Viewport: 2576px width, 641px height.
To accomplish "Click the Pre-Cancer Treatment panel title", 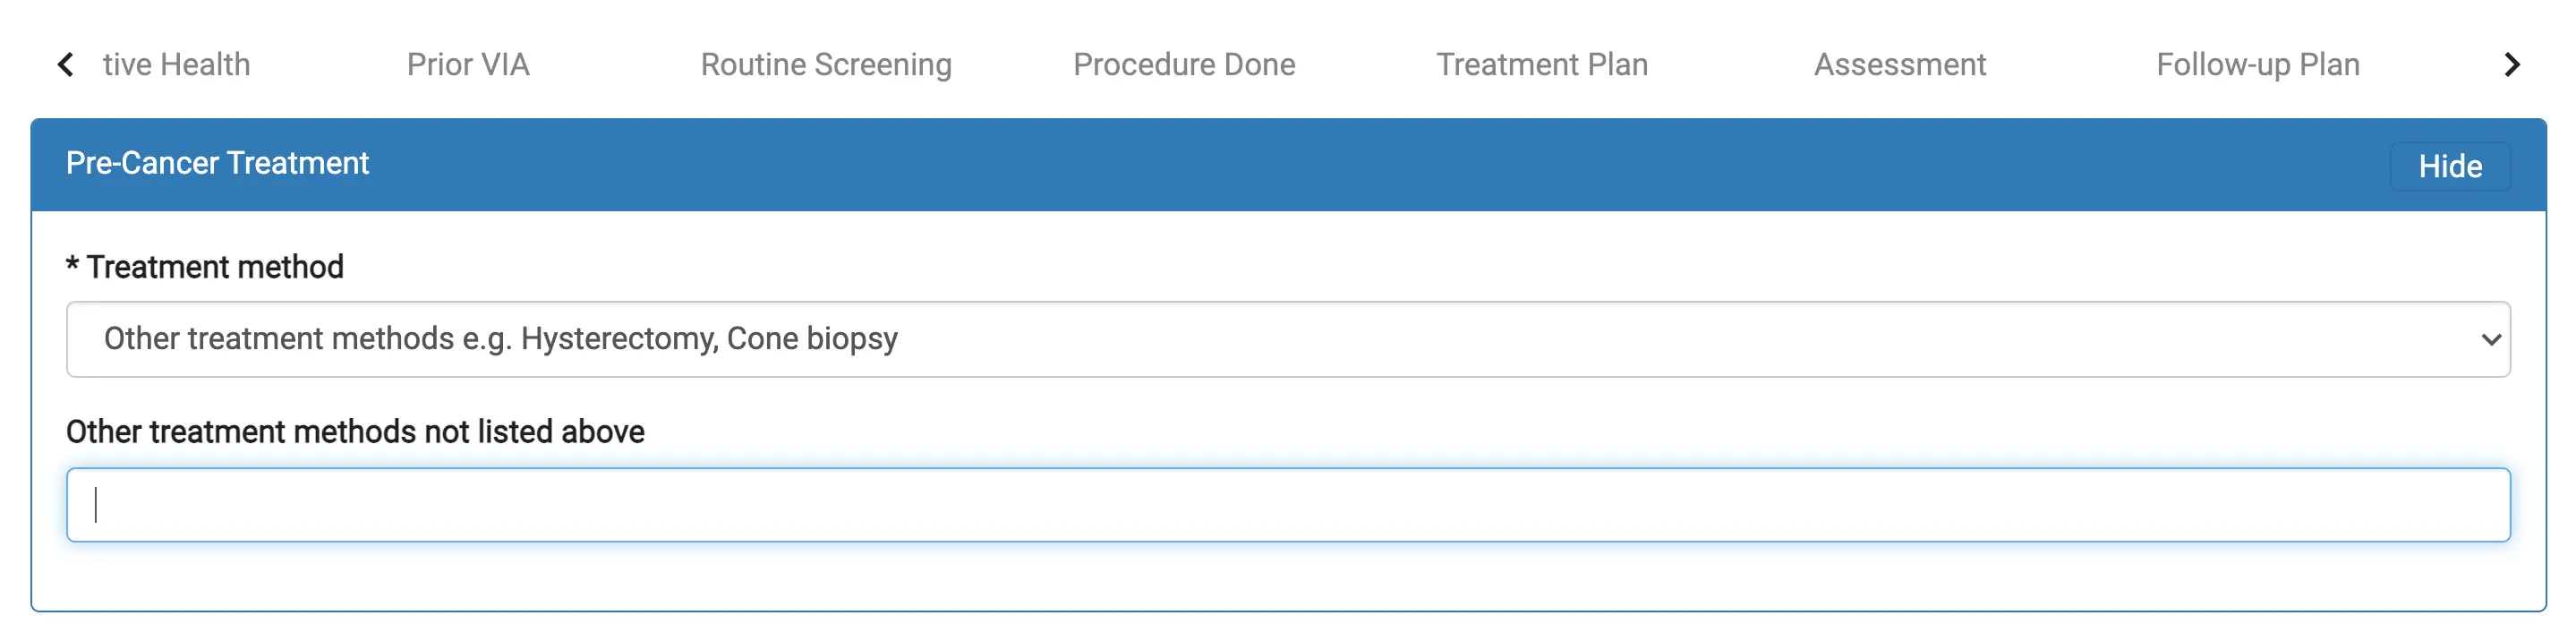I will tap(217, 163).
